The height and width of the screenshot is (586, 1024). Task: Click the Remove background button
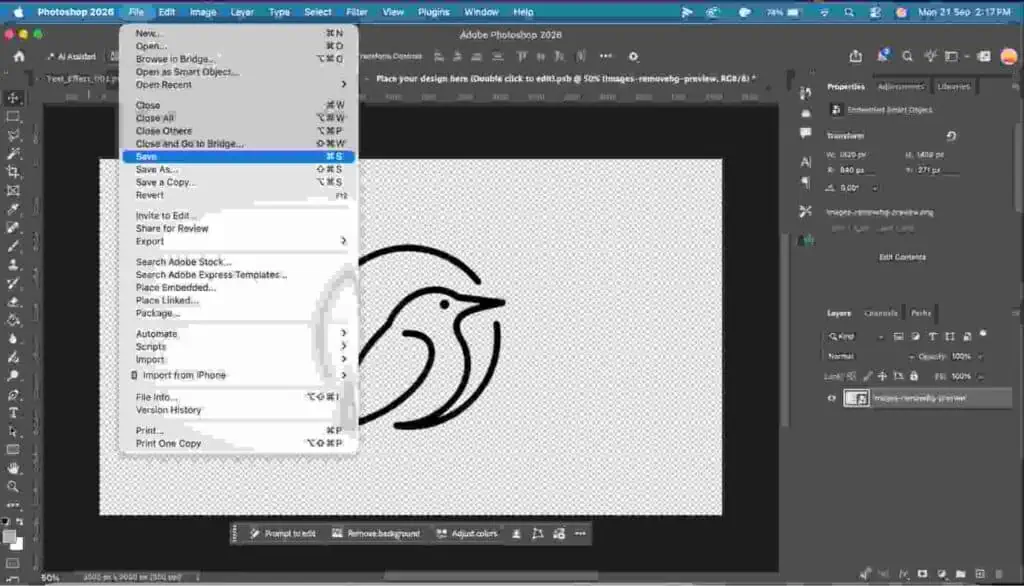point(376,534)
